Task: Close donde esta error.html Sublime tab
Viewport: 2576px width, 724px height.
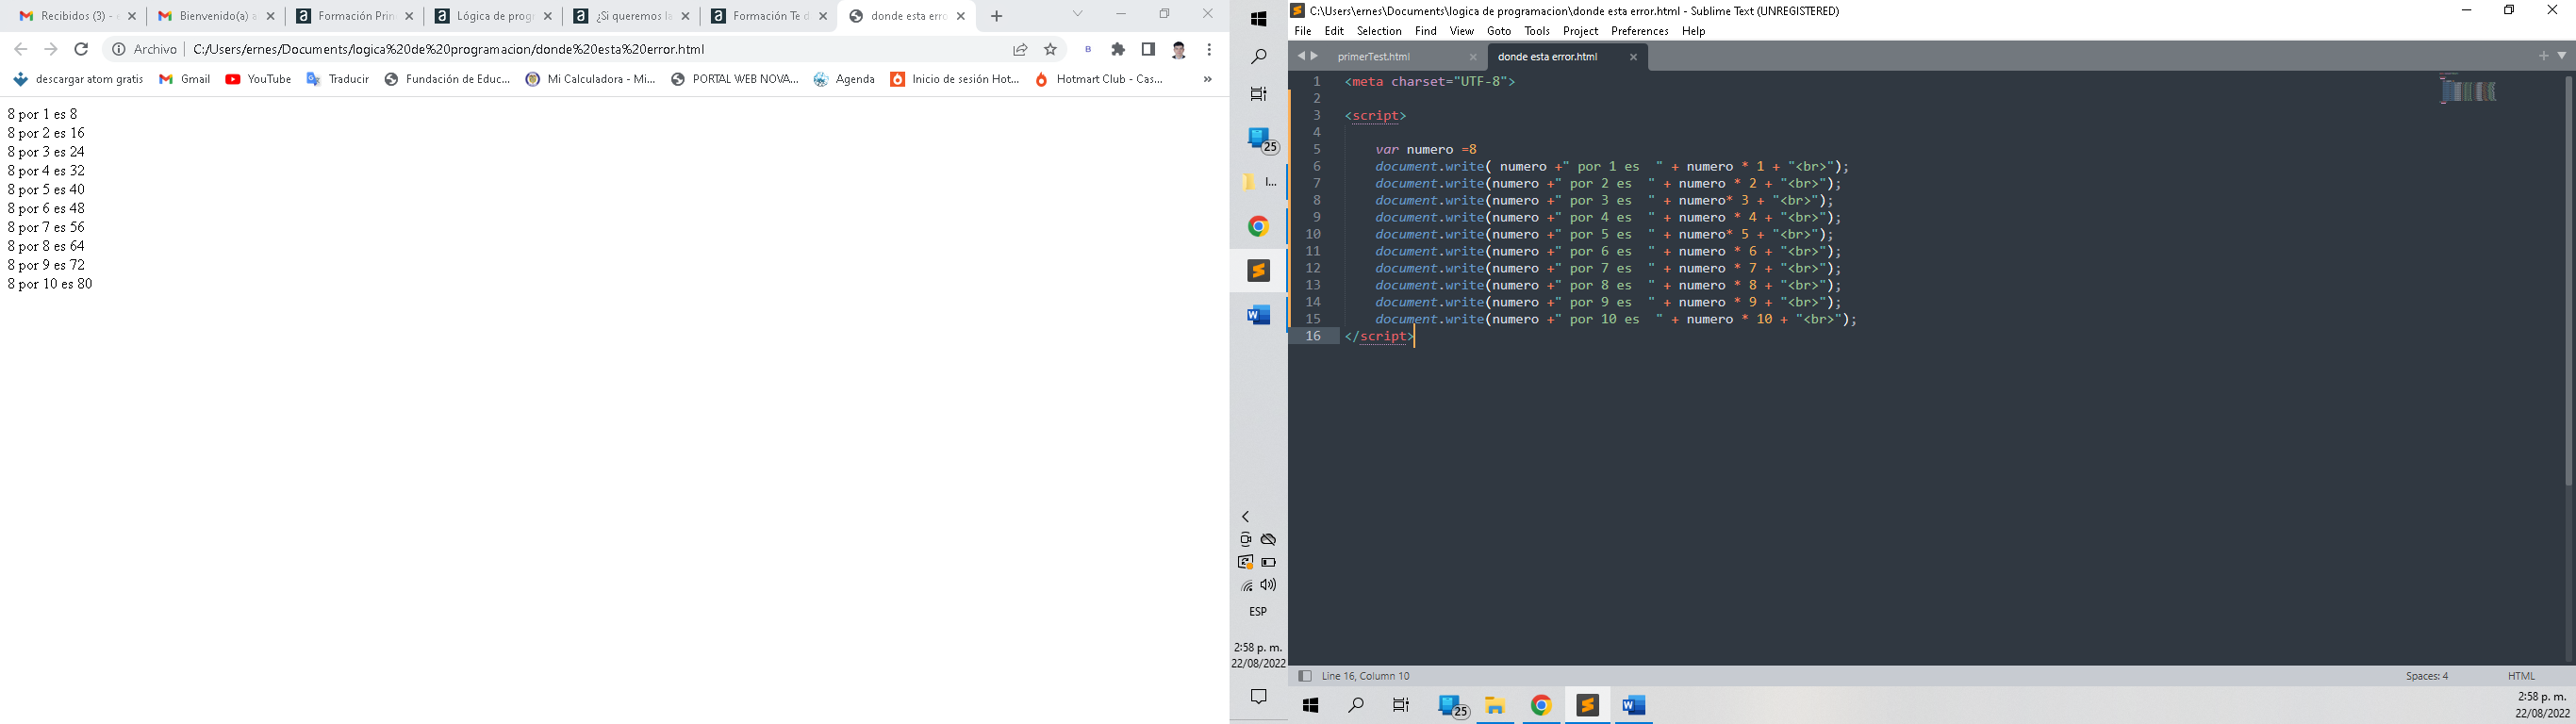Action: click(1633, 57)
